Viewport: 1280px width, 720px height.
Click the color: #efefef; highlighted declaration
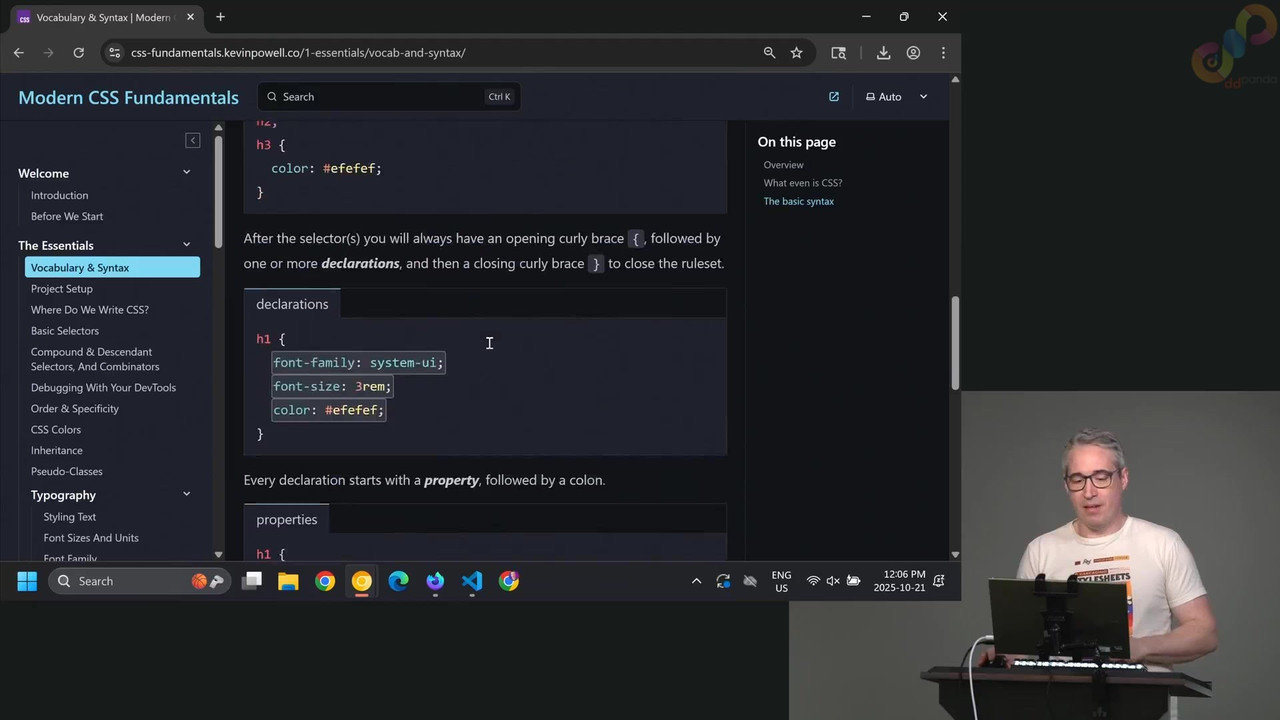point(328,410)
